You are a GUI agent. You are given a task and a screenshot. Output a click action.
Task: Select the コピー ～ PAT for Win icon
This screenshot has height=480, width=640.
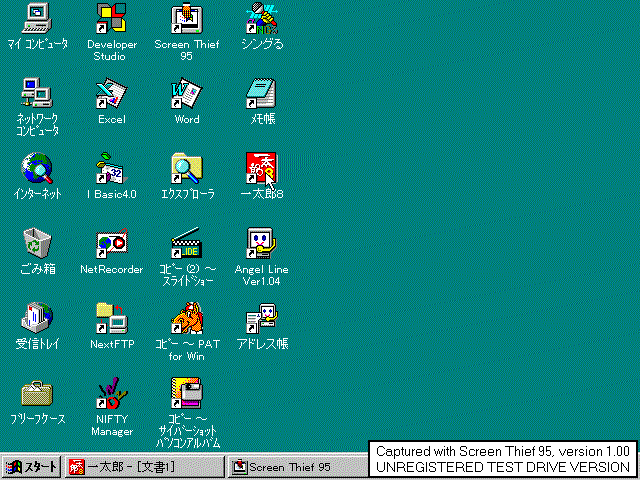pos(187,318)
